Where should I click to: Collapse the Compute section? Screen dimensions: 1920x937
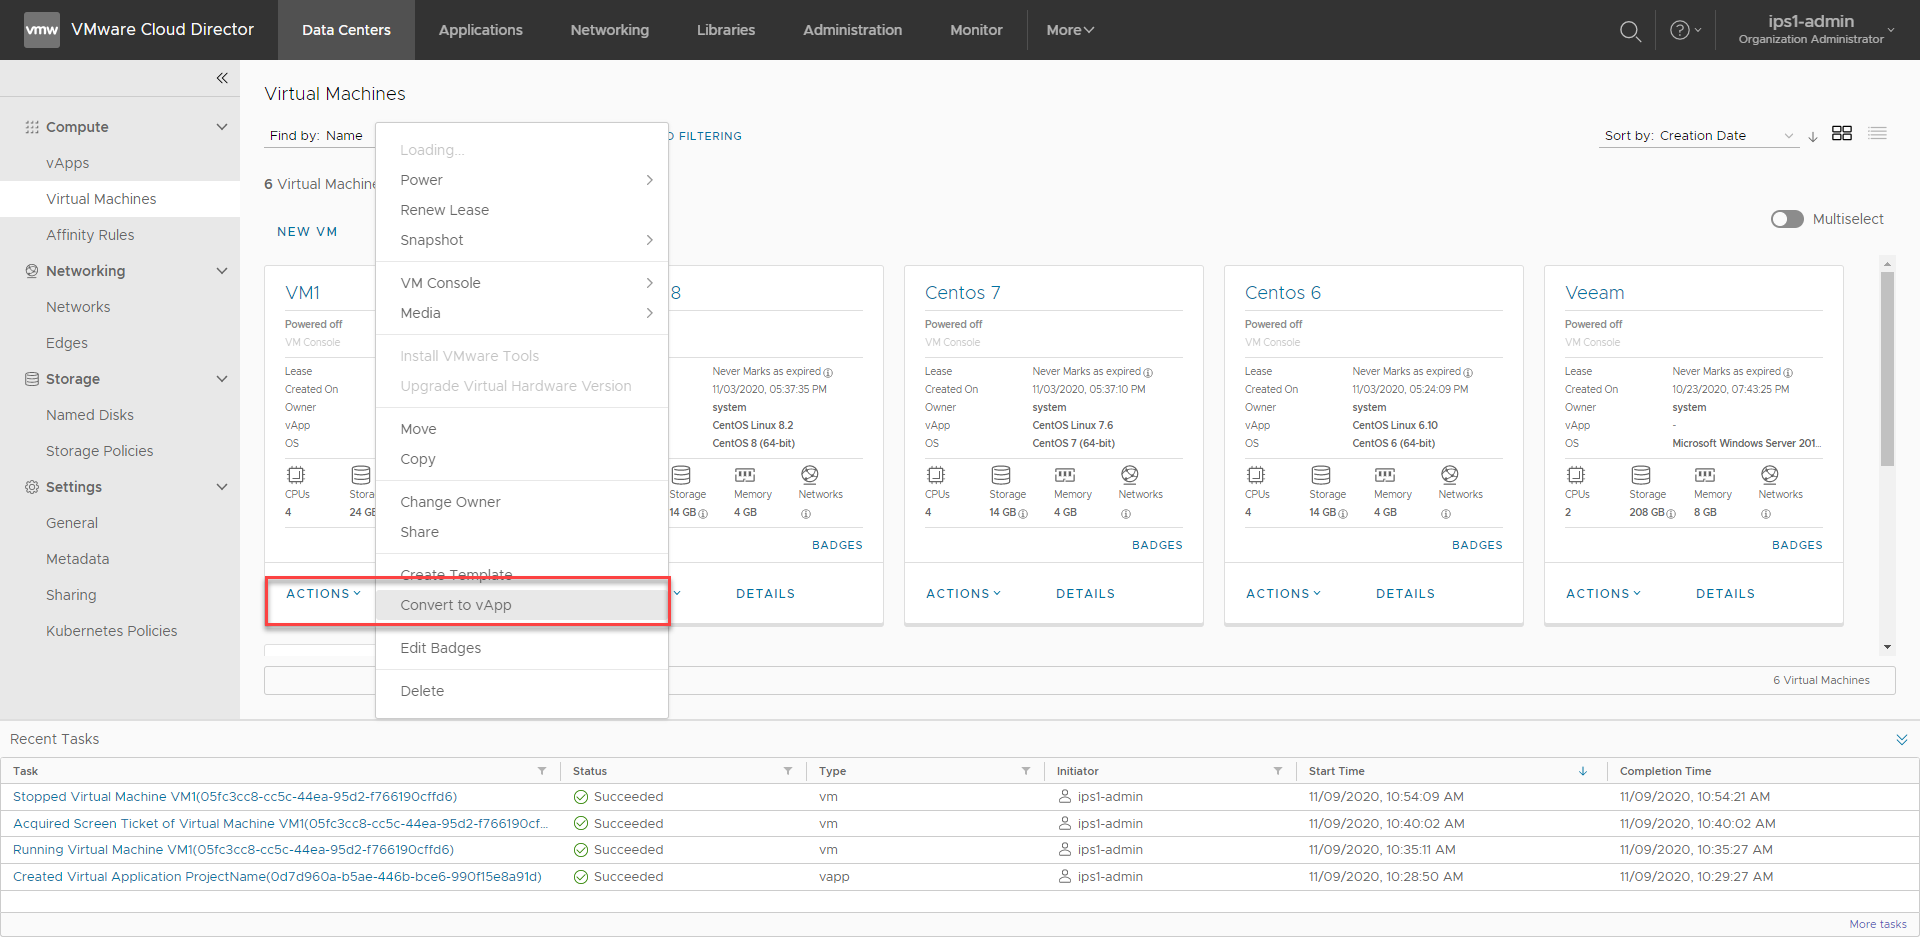coord(222,127)
